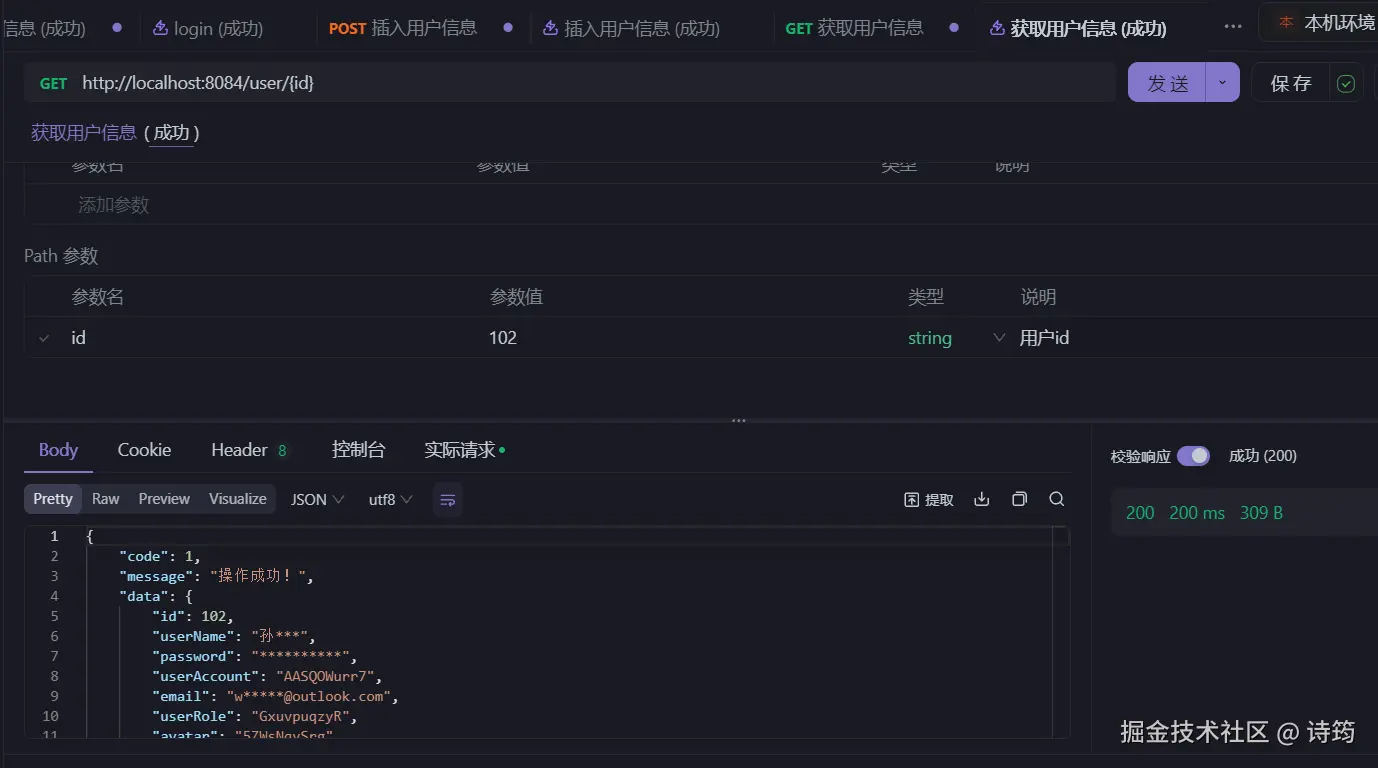Viewport: 1378px width, 768px height.
Task: Click the "code": 1 JSON line
Action: (160, 556)
